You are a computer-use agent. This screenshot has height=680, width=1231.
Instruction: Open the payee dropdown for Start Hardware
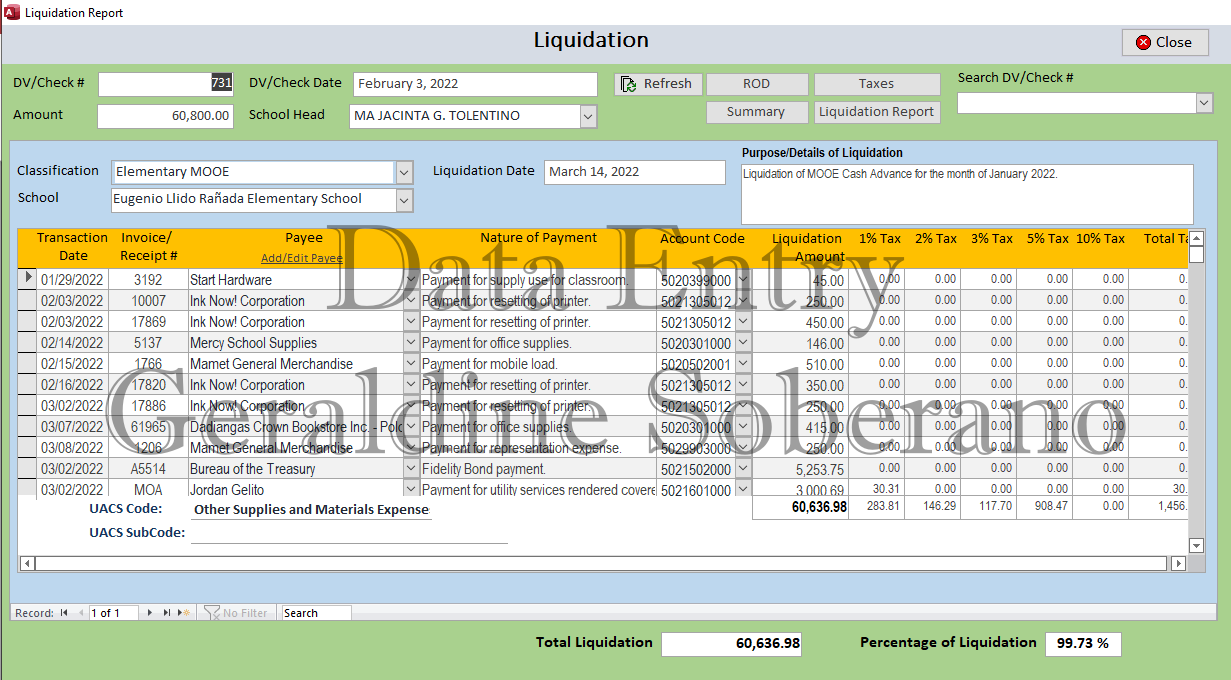point(411,280)
